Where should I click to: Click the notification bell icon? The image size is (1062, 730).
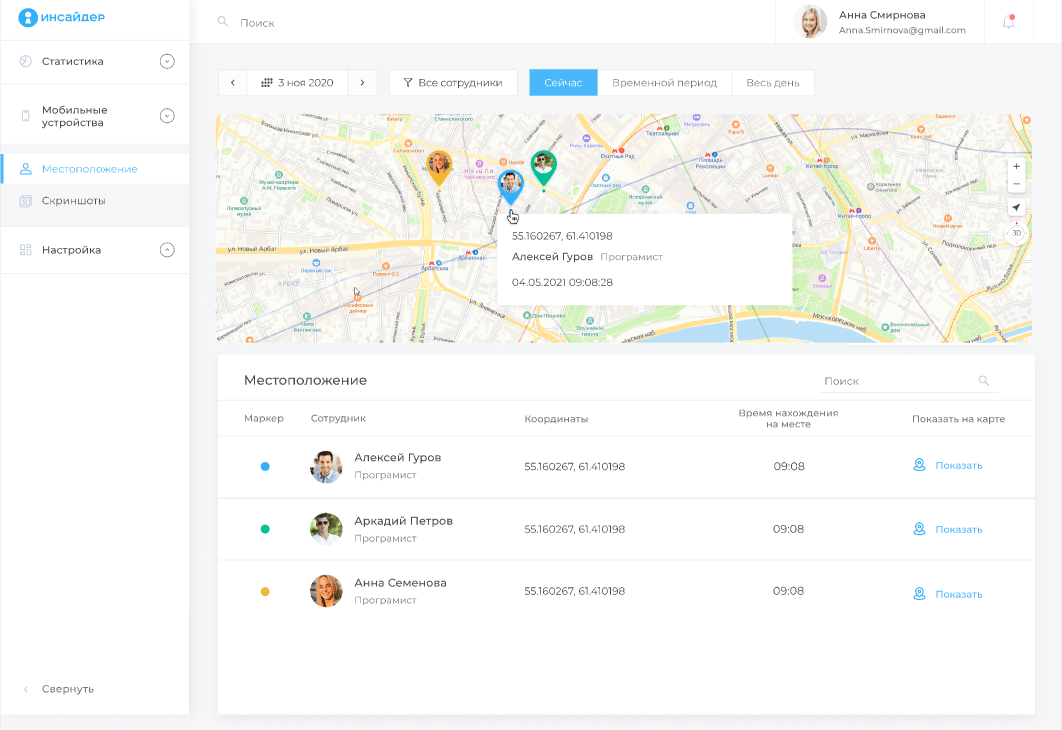(x=1008, y=22)
